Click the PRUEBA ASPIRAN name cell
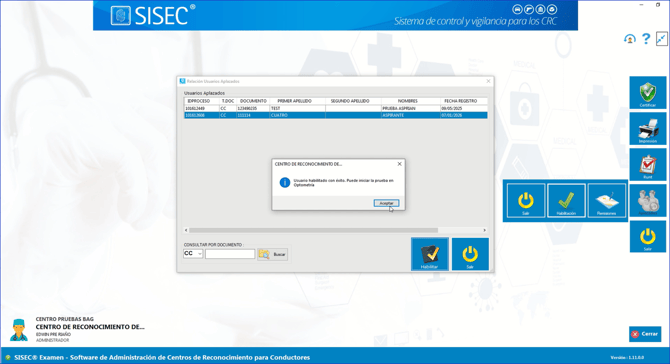670x364 pixels. (x=411, y=109)
